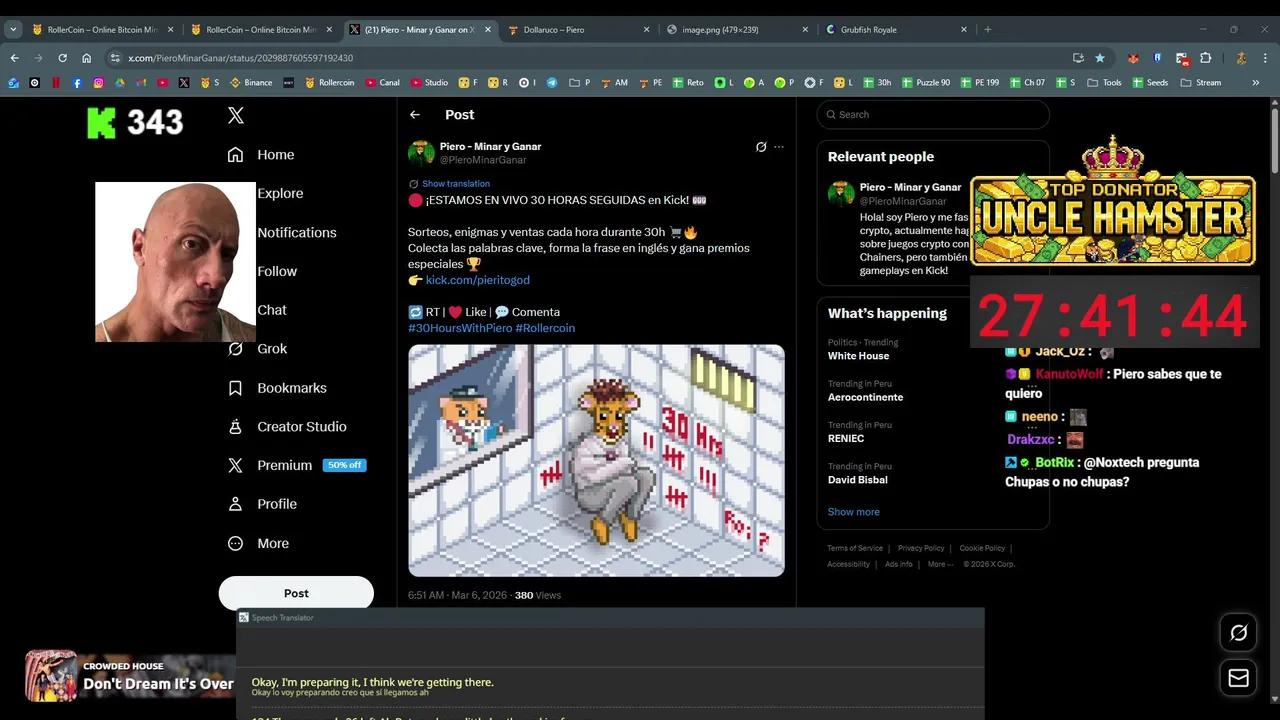Open the More menu in the sidebar
The height and width of the screenshot is (720, 1280).
pyautogui.click(x=258, y=543)
